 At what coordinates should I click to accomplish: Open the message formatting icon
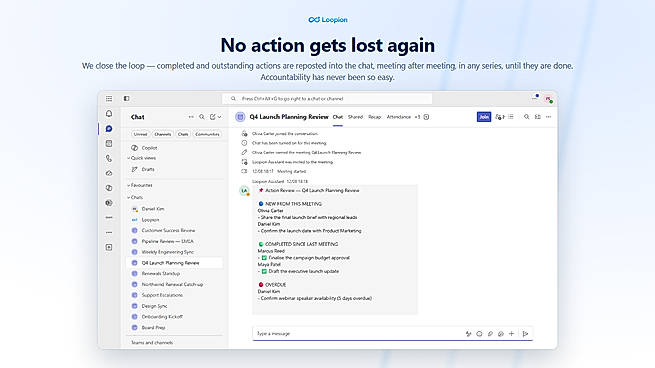click(x=468, y=334)
